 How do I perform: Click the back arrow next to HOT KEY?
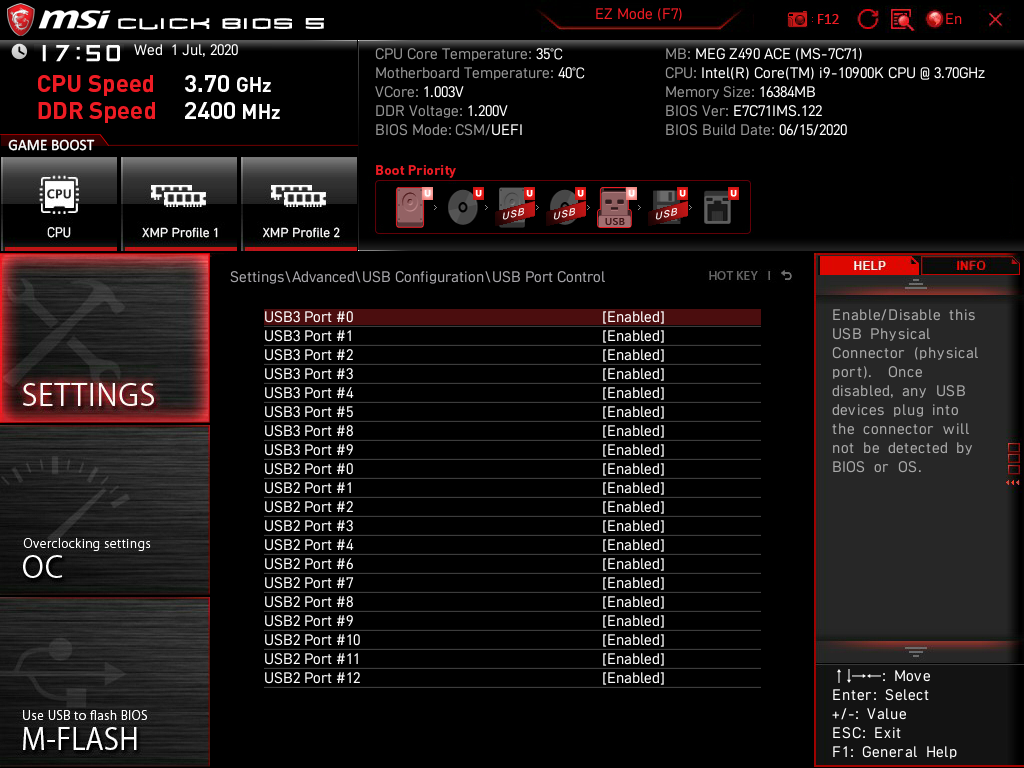click(x=786, y=276)
